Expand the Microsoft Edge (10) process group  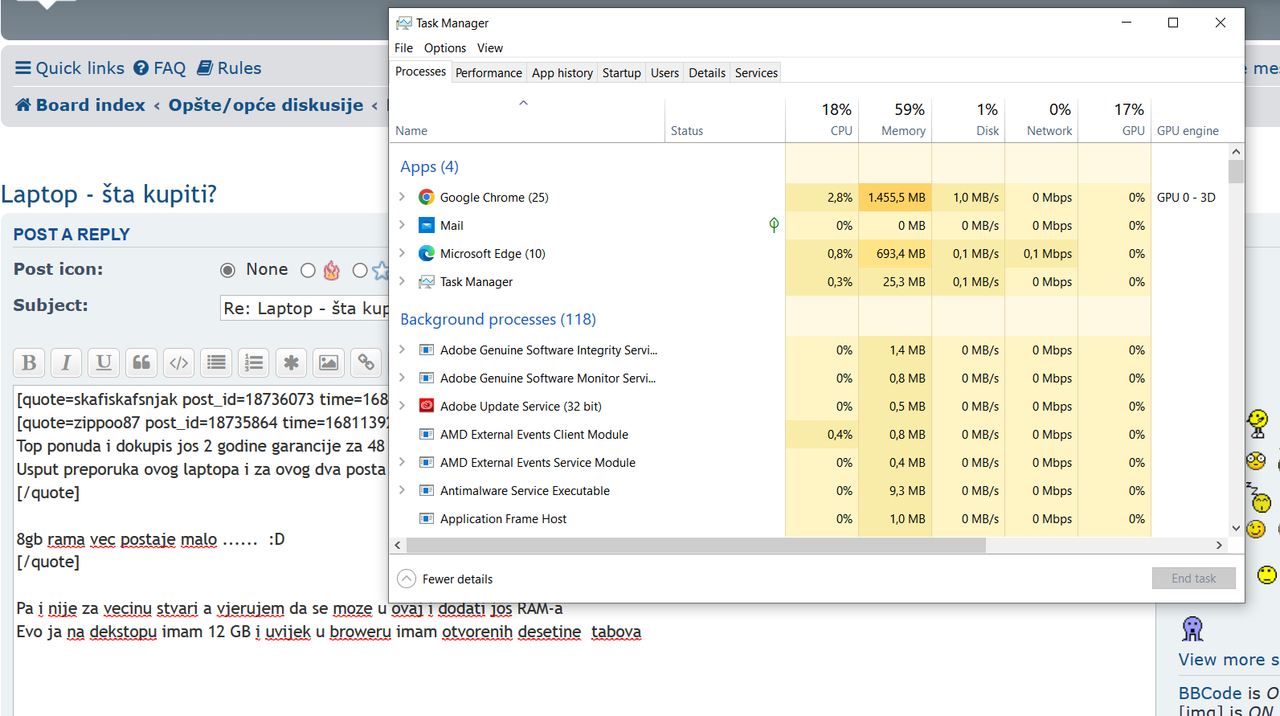click(x=402, y=254)
